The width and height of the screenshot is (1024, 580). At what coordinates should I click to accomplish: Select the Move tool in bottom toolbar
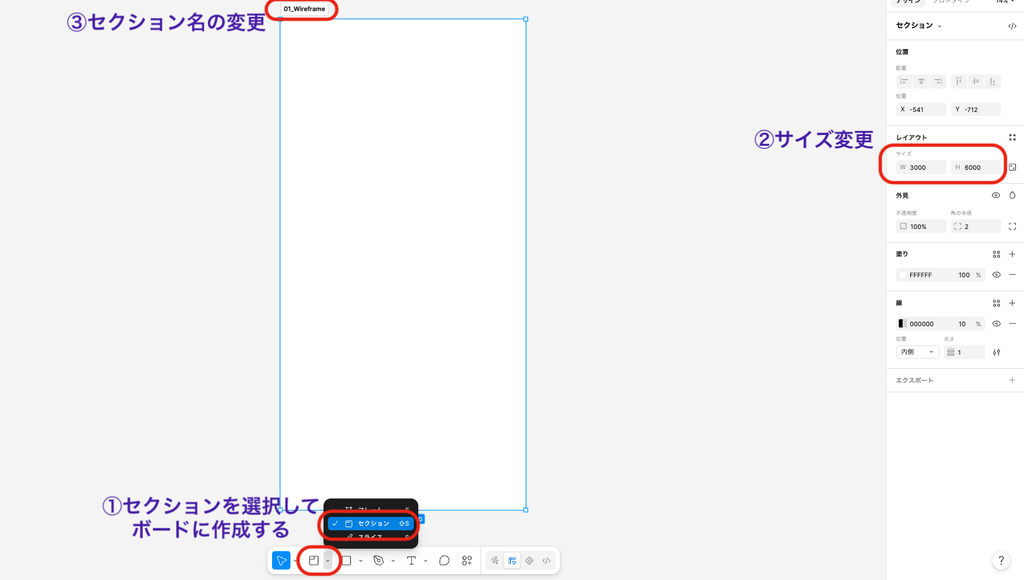coord(281,560)
